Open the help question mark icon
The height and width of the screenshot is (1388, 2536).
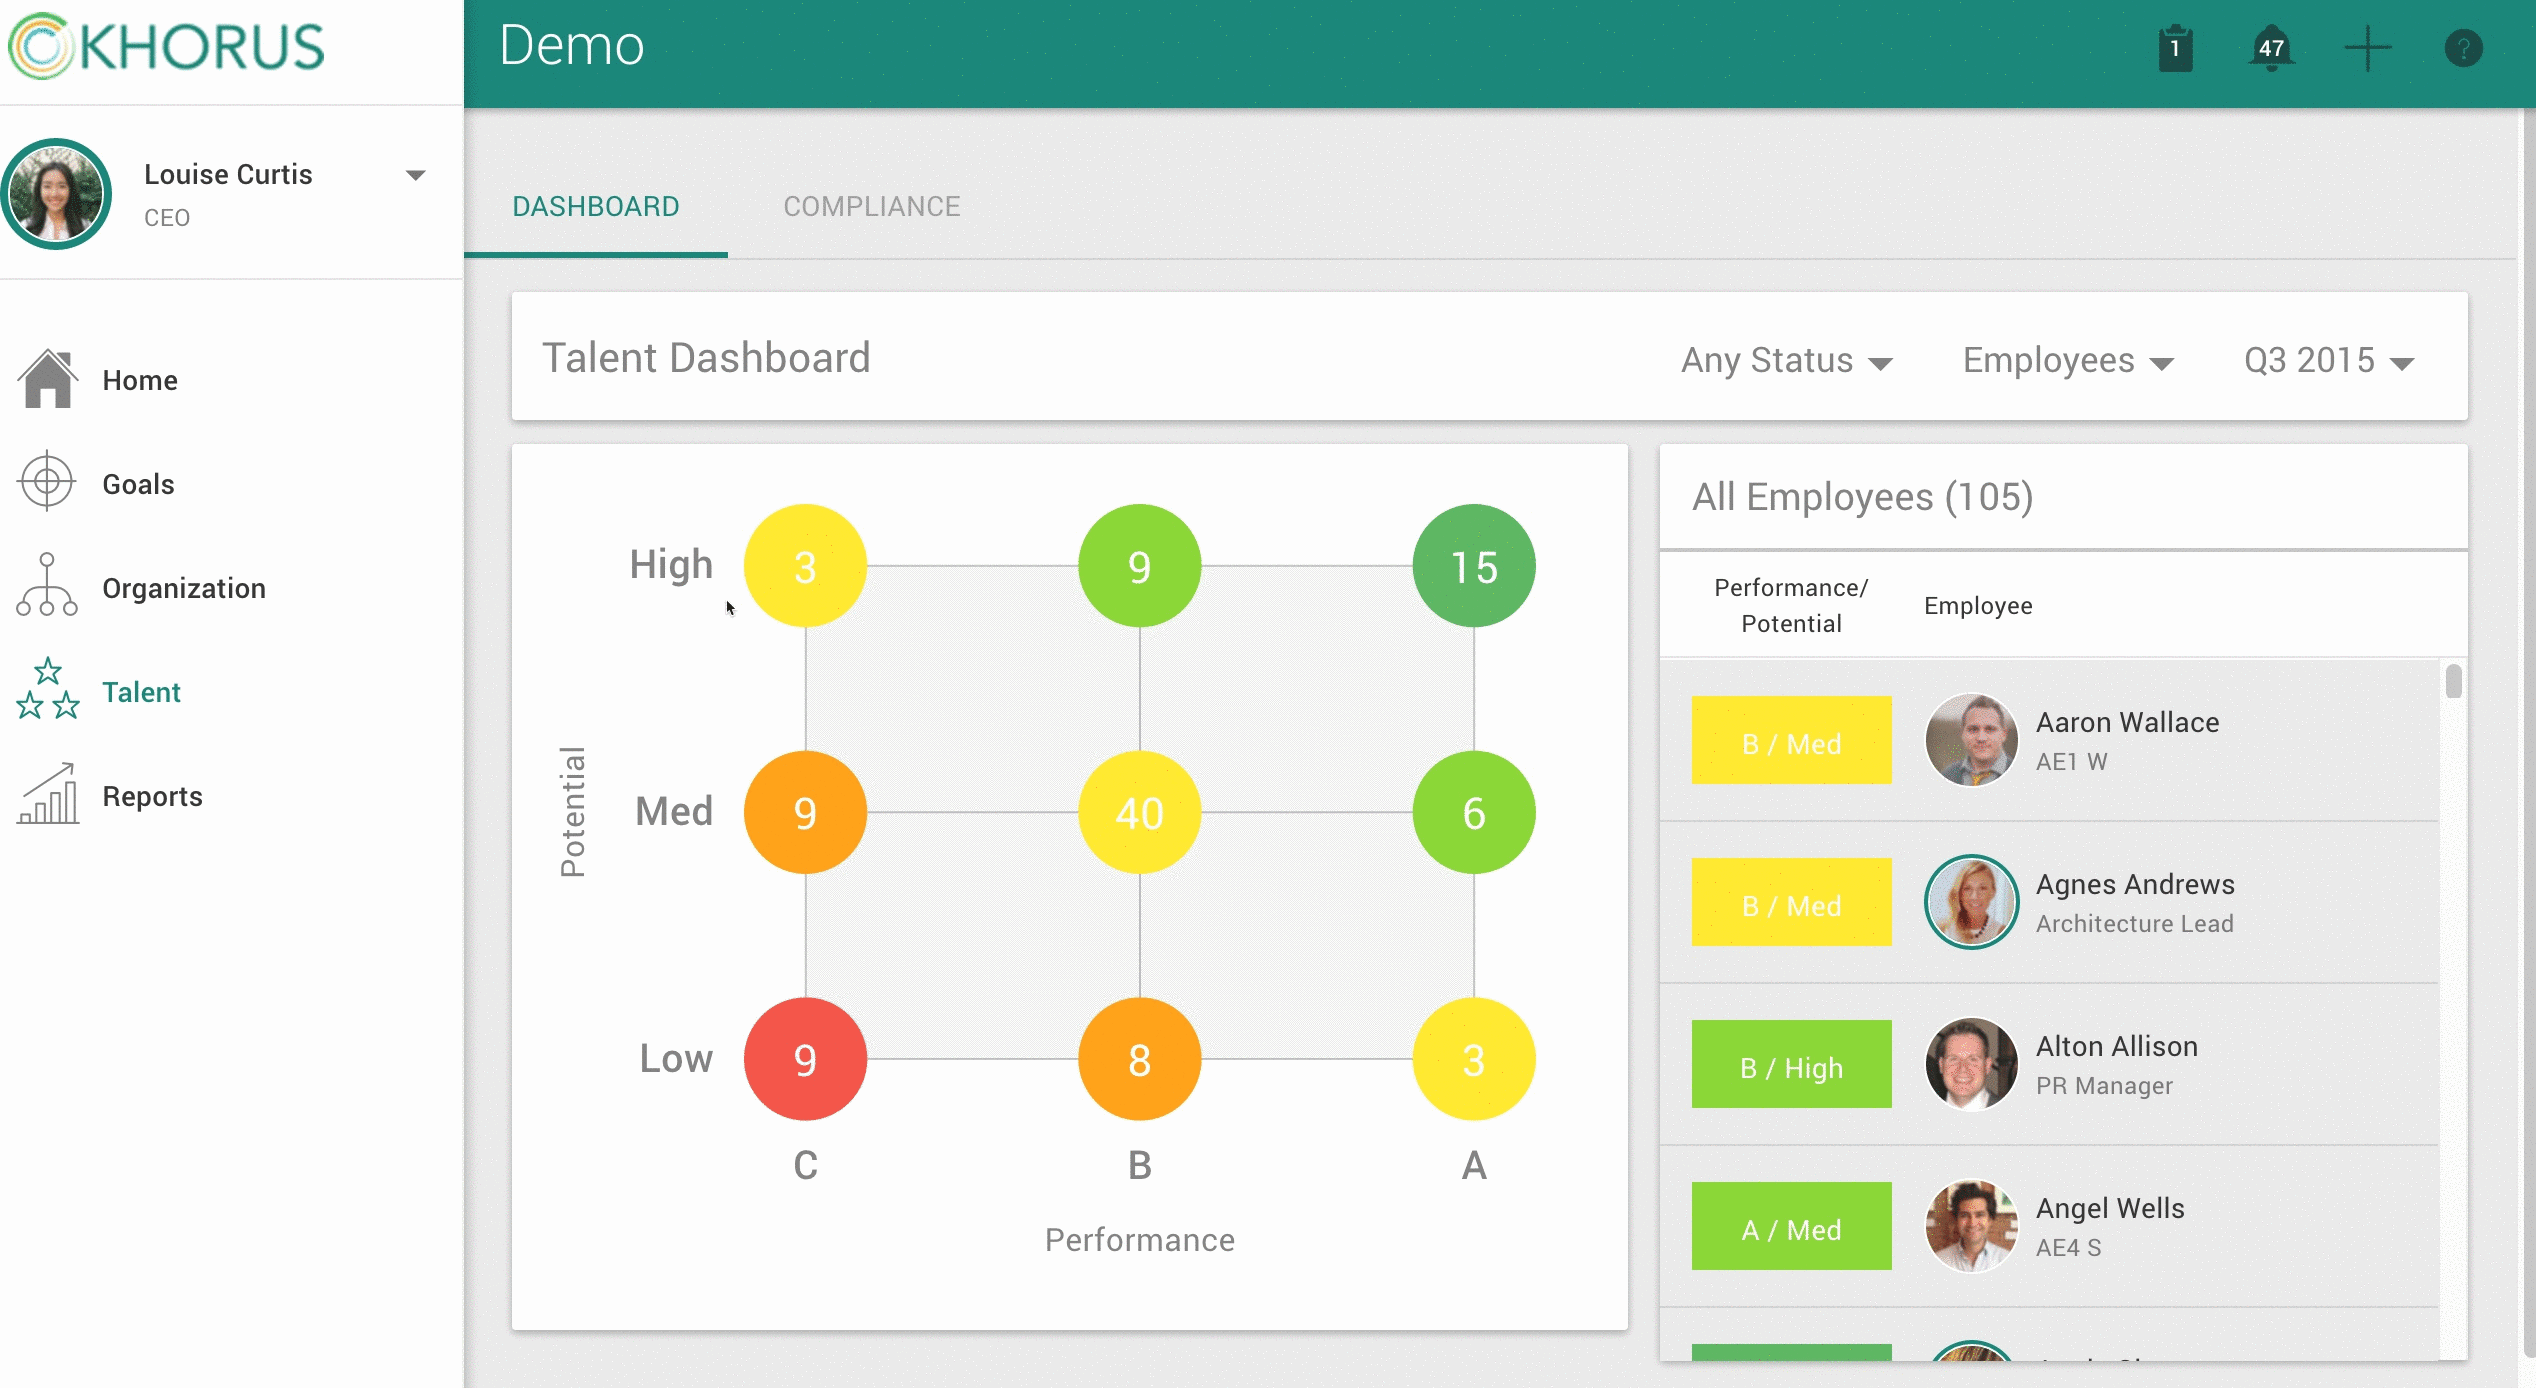coord(2463,48)
